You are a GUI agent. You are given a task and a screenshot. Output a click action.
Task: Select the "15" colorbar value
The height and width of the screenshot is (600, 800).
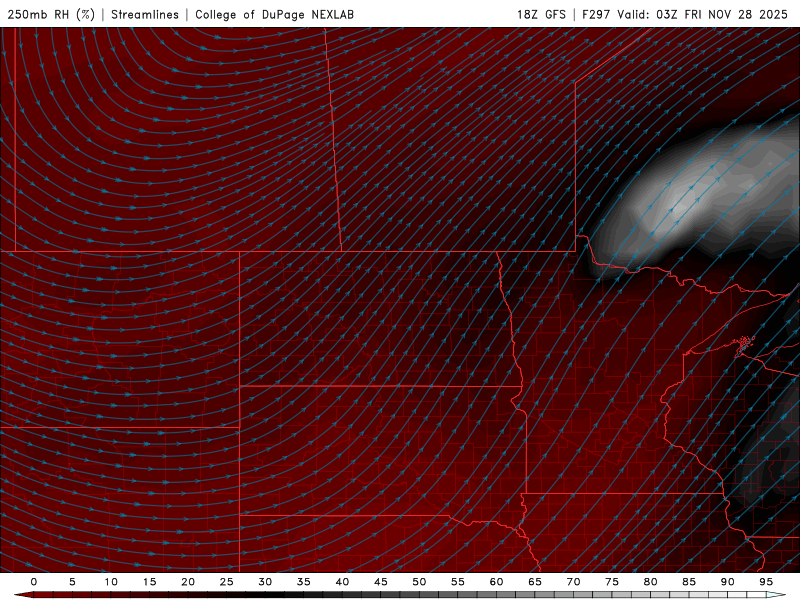[149, 582]
